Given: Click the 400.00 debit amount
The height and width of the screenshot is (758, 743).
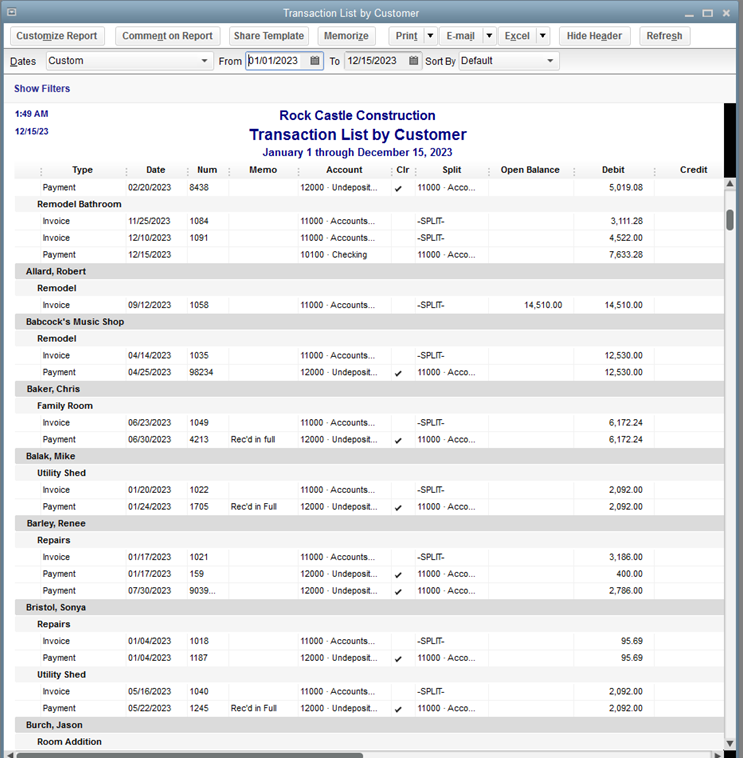Looking at the screenshot, I should pyautogui.click(x=629, y=574).
